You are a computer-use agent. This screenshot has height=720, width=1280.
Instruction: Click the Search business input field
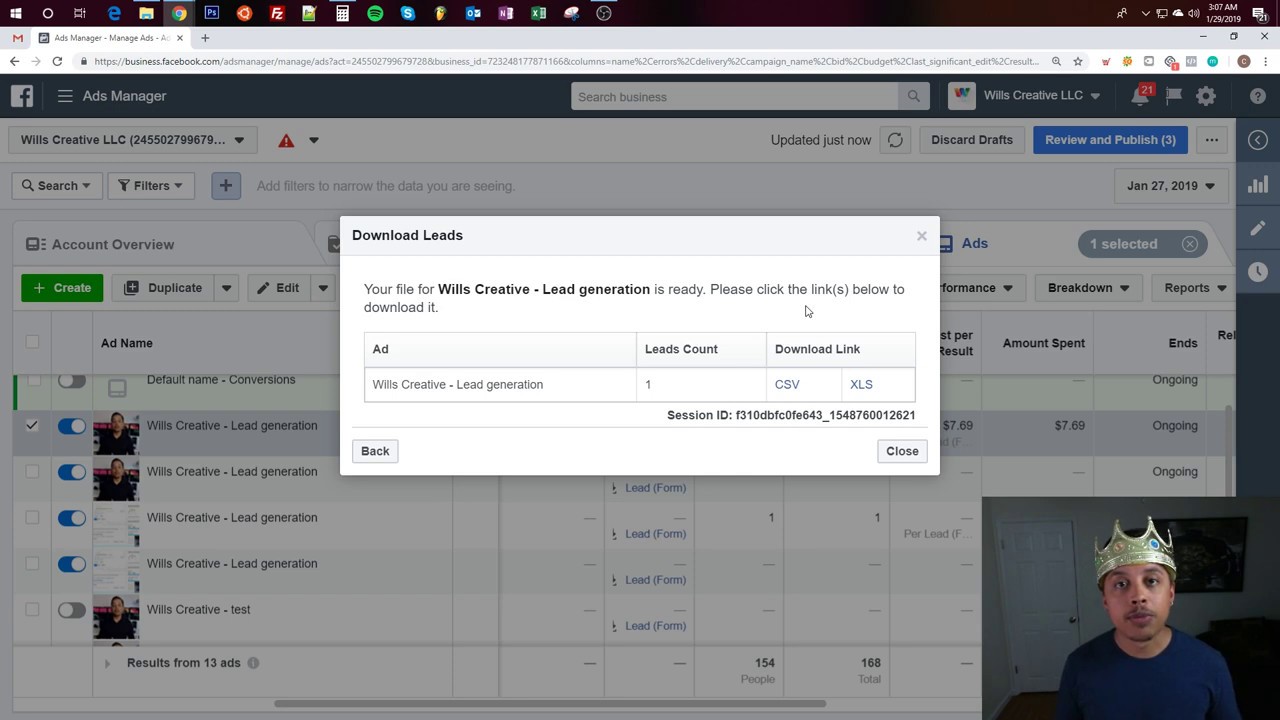[x=735, y=97]
